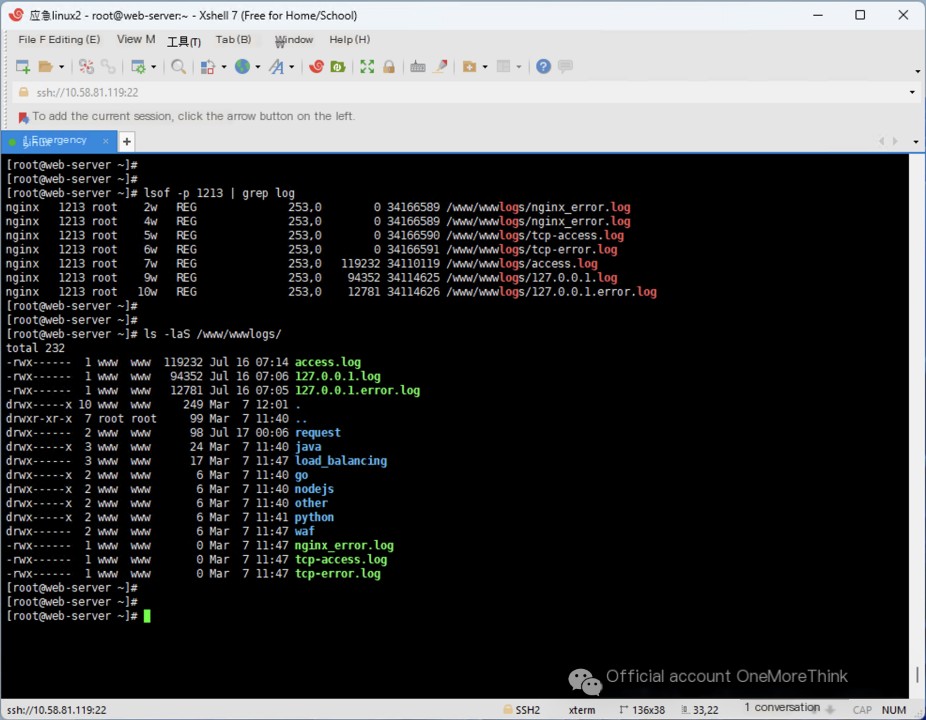Expand the address bar history dropdown

point(912,92)
